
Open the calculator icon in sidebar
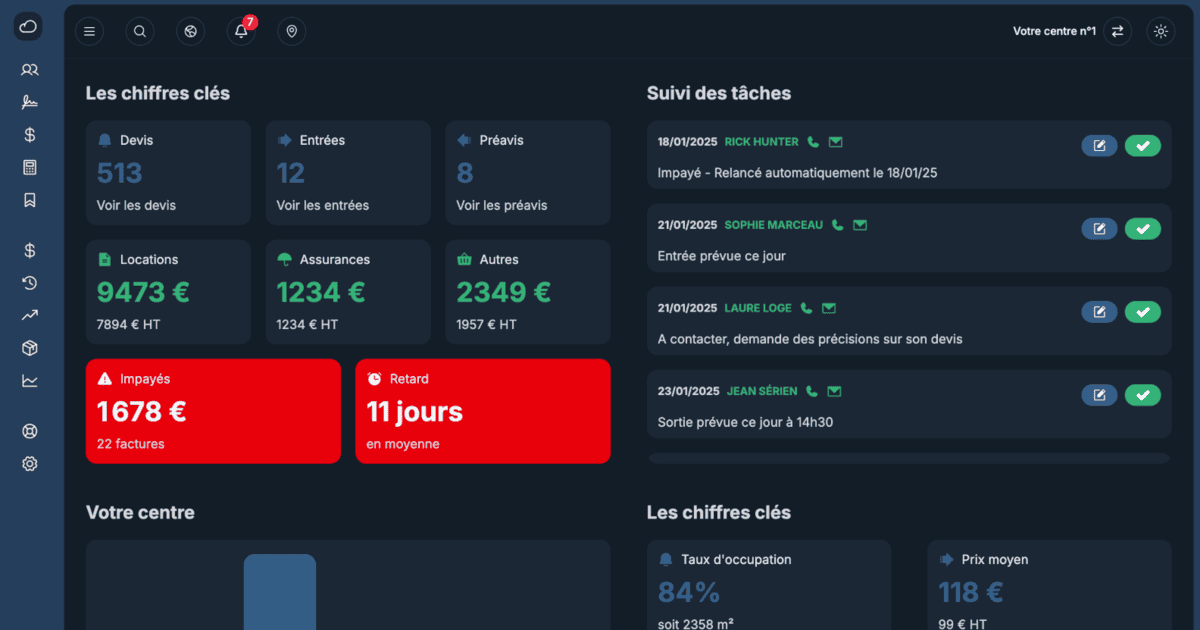[30, 167]
